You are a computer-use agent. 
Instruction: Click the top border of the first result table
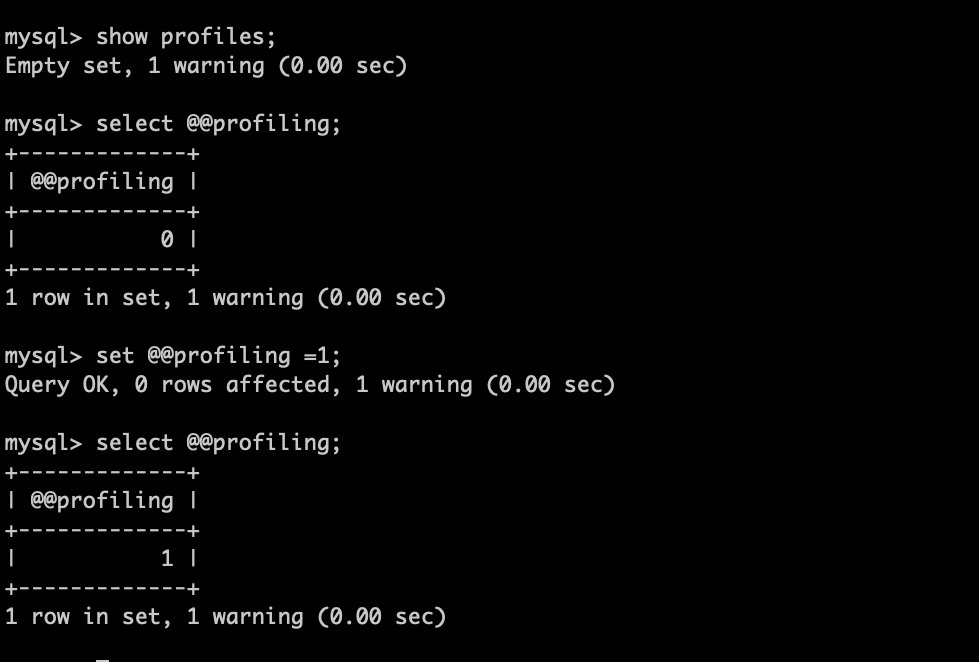coord(102,153)
